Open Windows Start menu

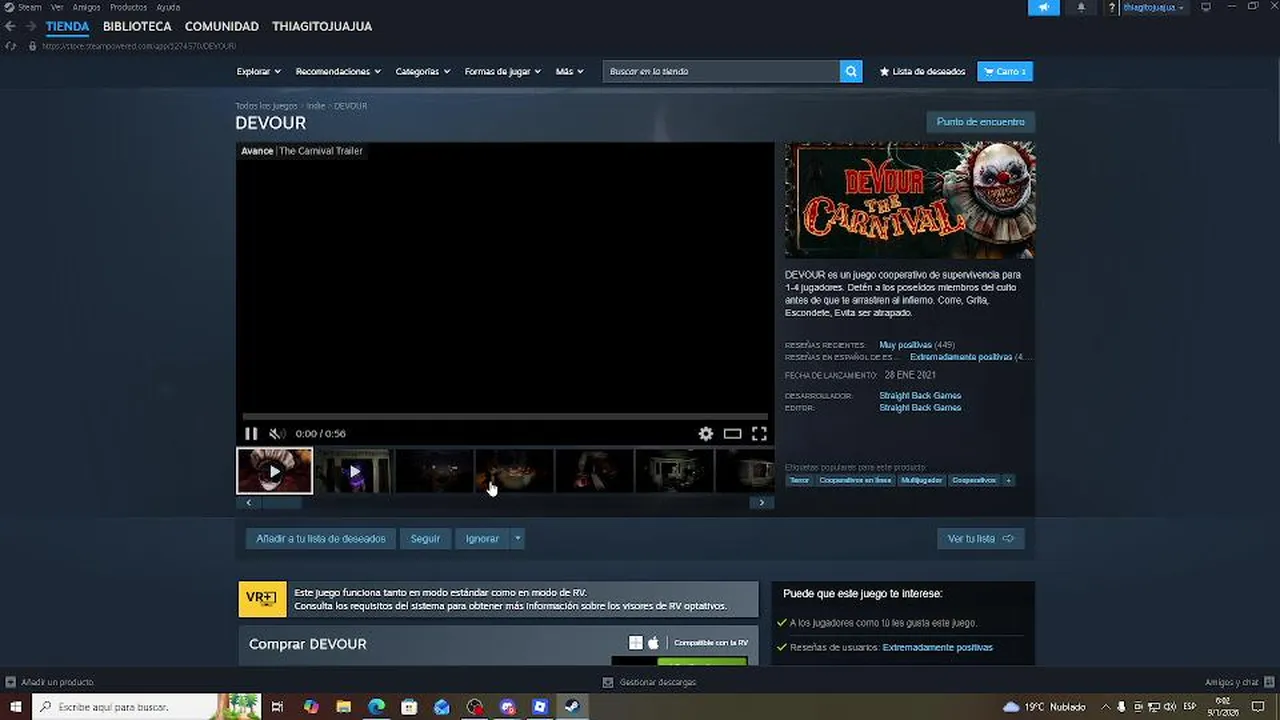(15, 707)
